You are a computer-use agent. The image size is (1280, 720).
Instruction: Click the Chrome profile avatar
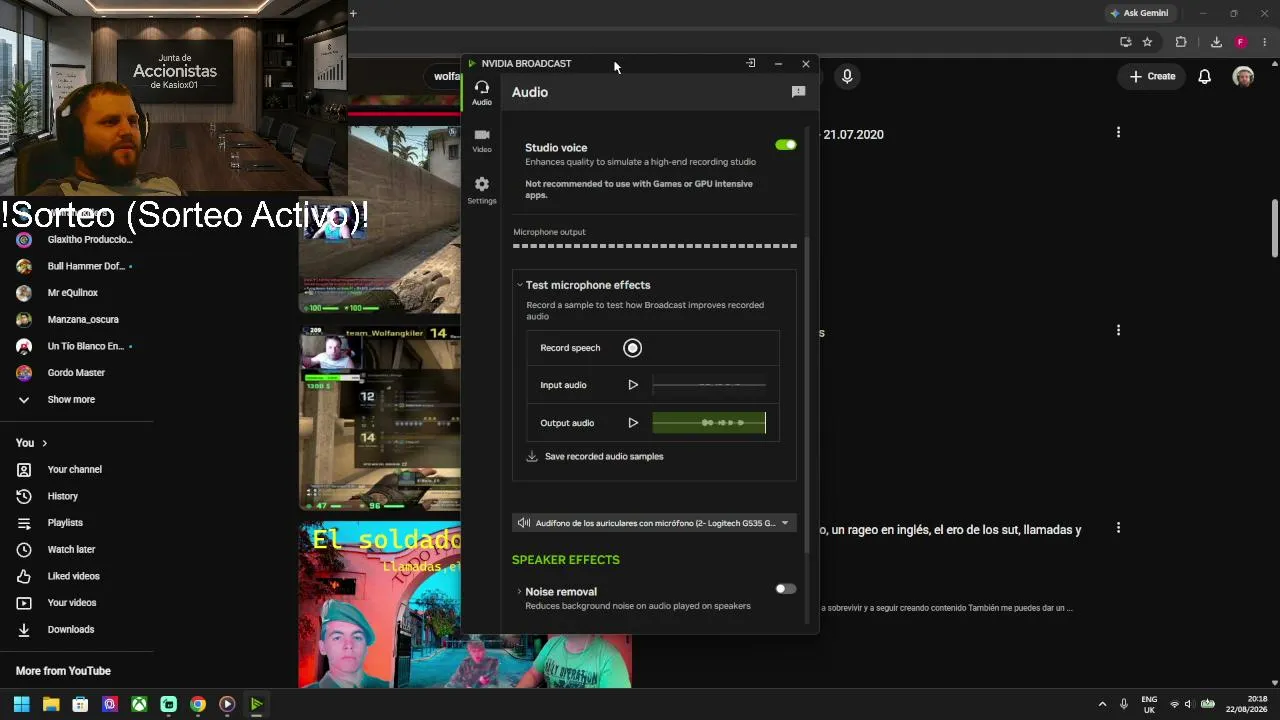pos(1240,42)
